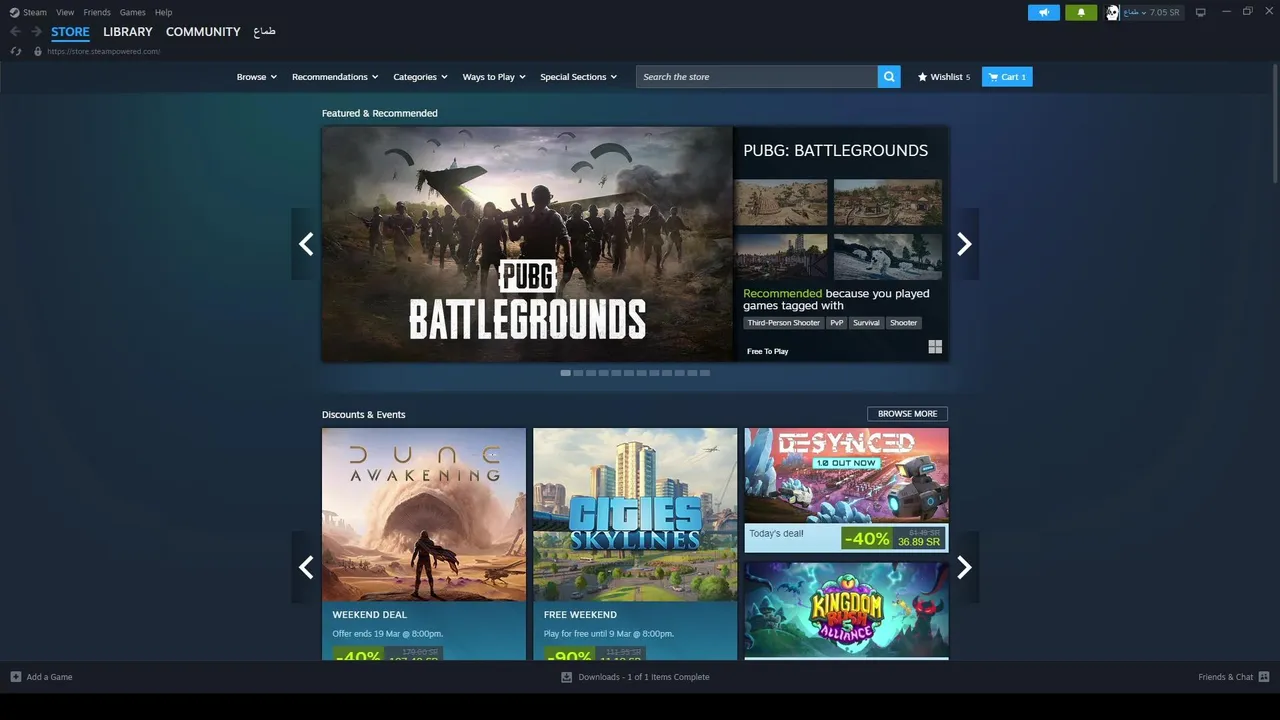Screen dimensions: 1280x720
Task: Click the Wishlist star icon
Action: [x=922, y=77]
